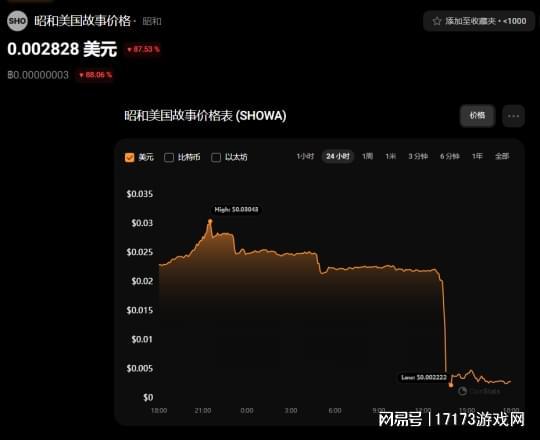
Task: Click the $0.02 y-axis label
Action: 142,281
